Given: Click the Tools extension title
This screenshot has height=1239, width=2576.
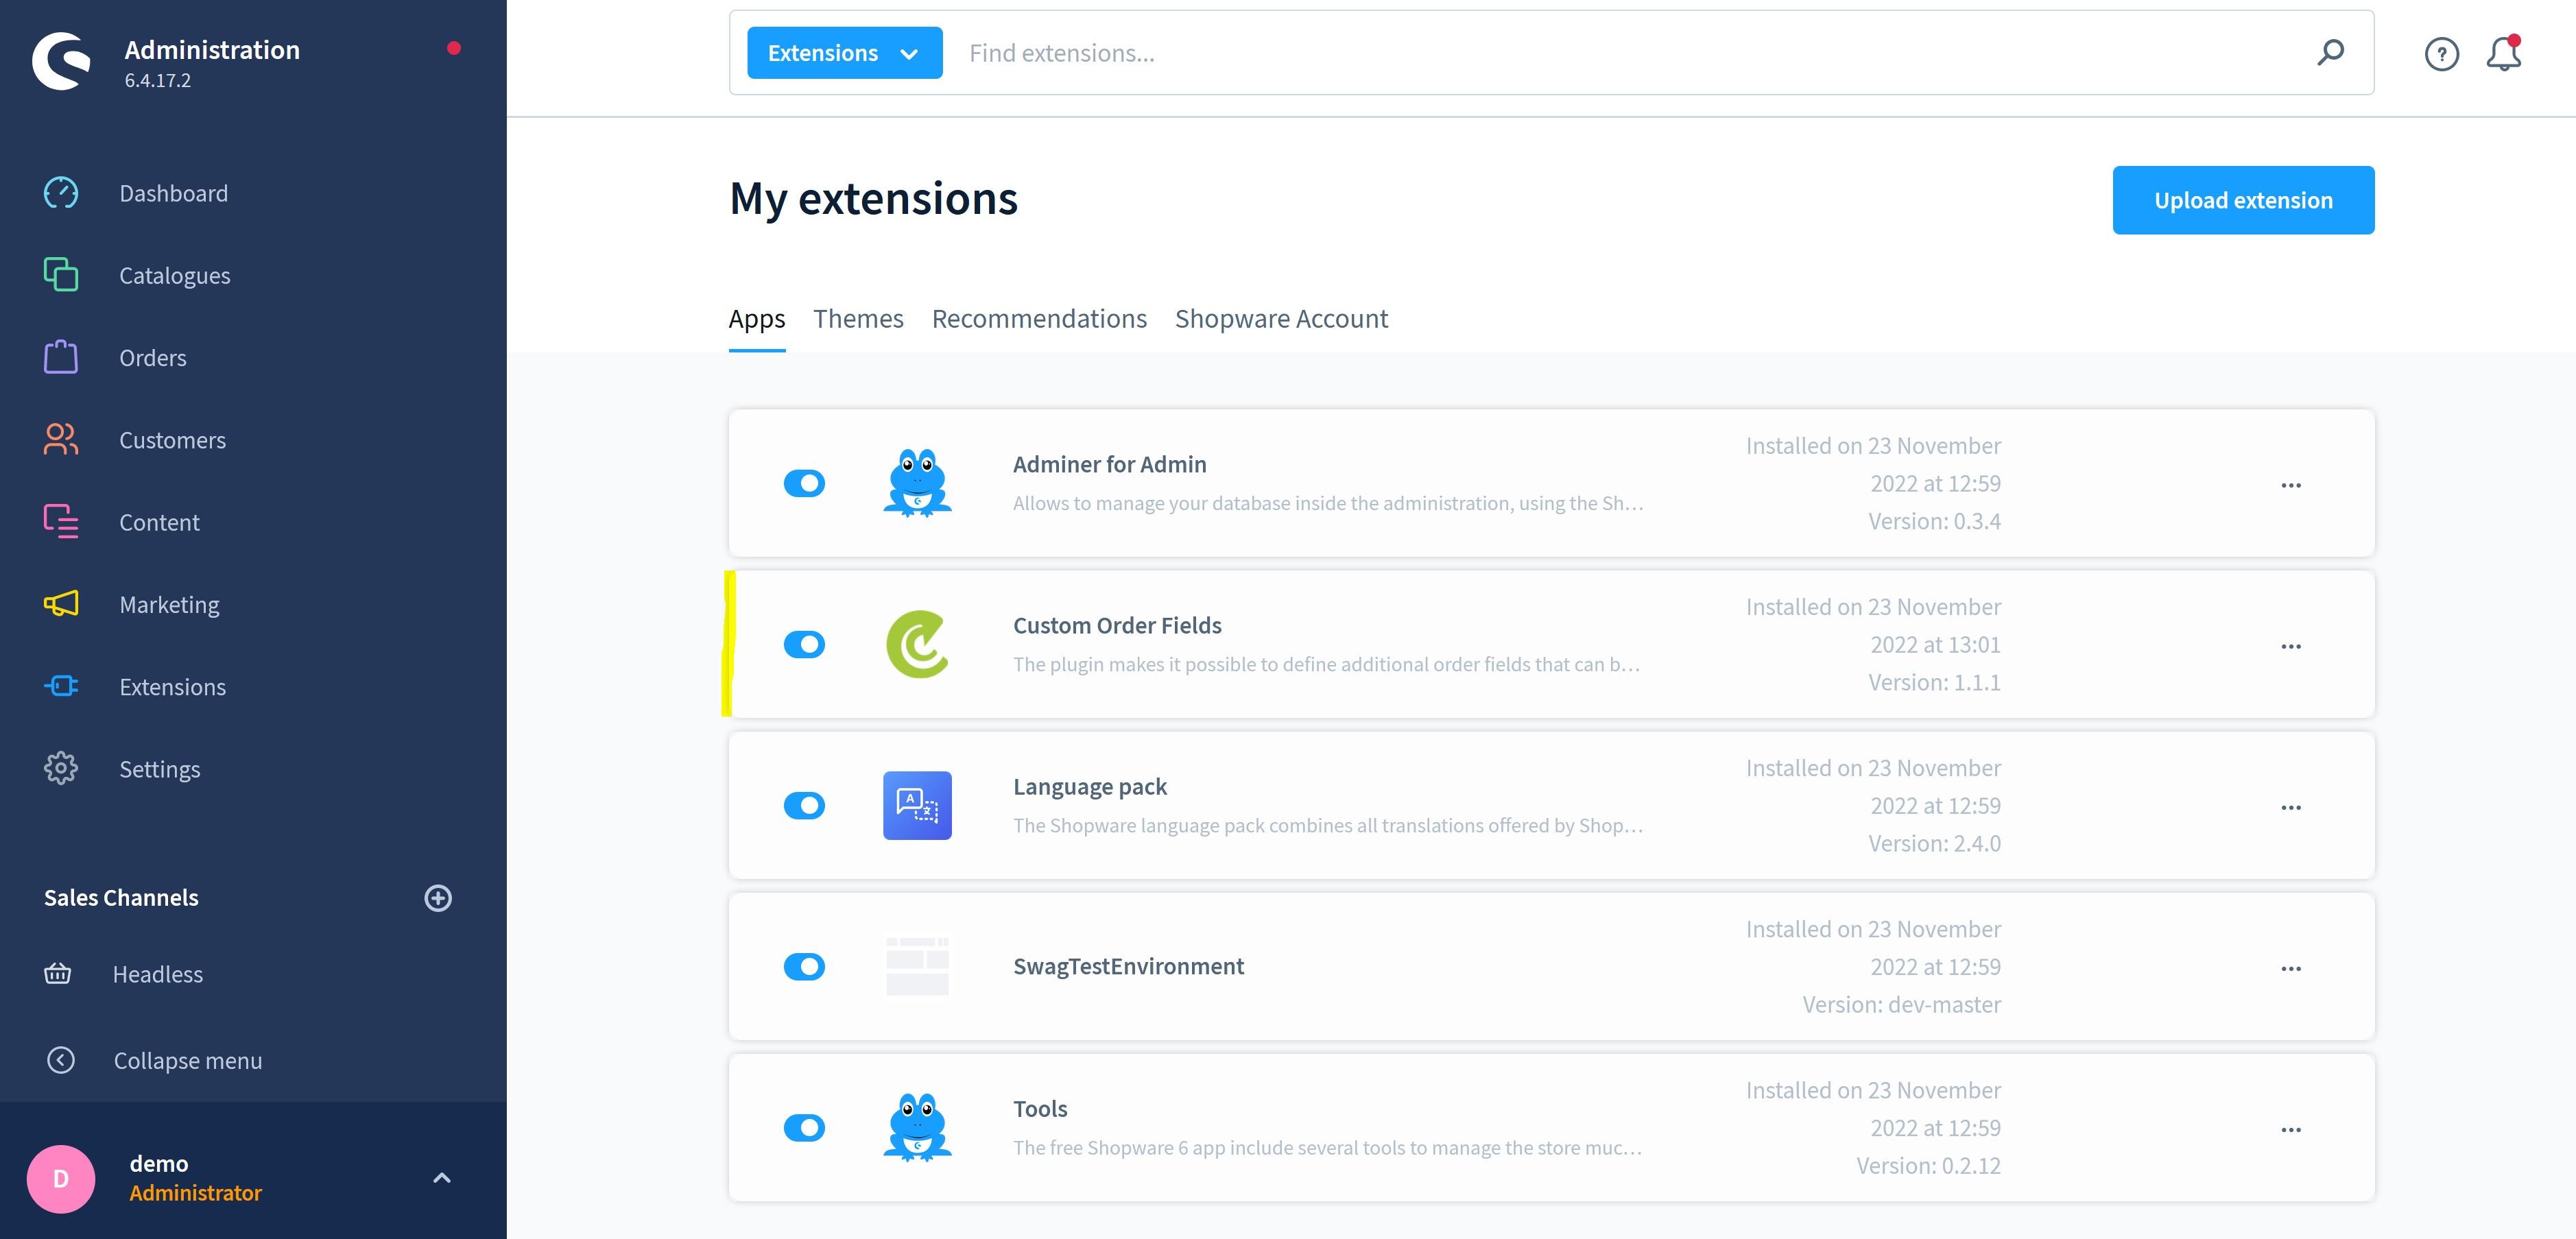Looking at the screenshot, I should tap(1040, 1108).
